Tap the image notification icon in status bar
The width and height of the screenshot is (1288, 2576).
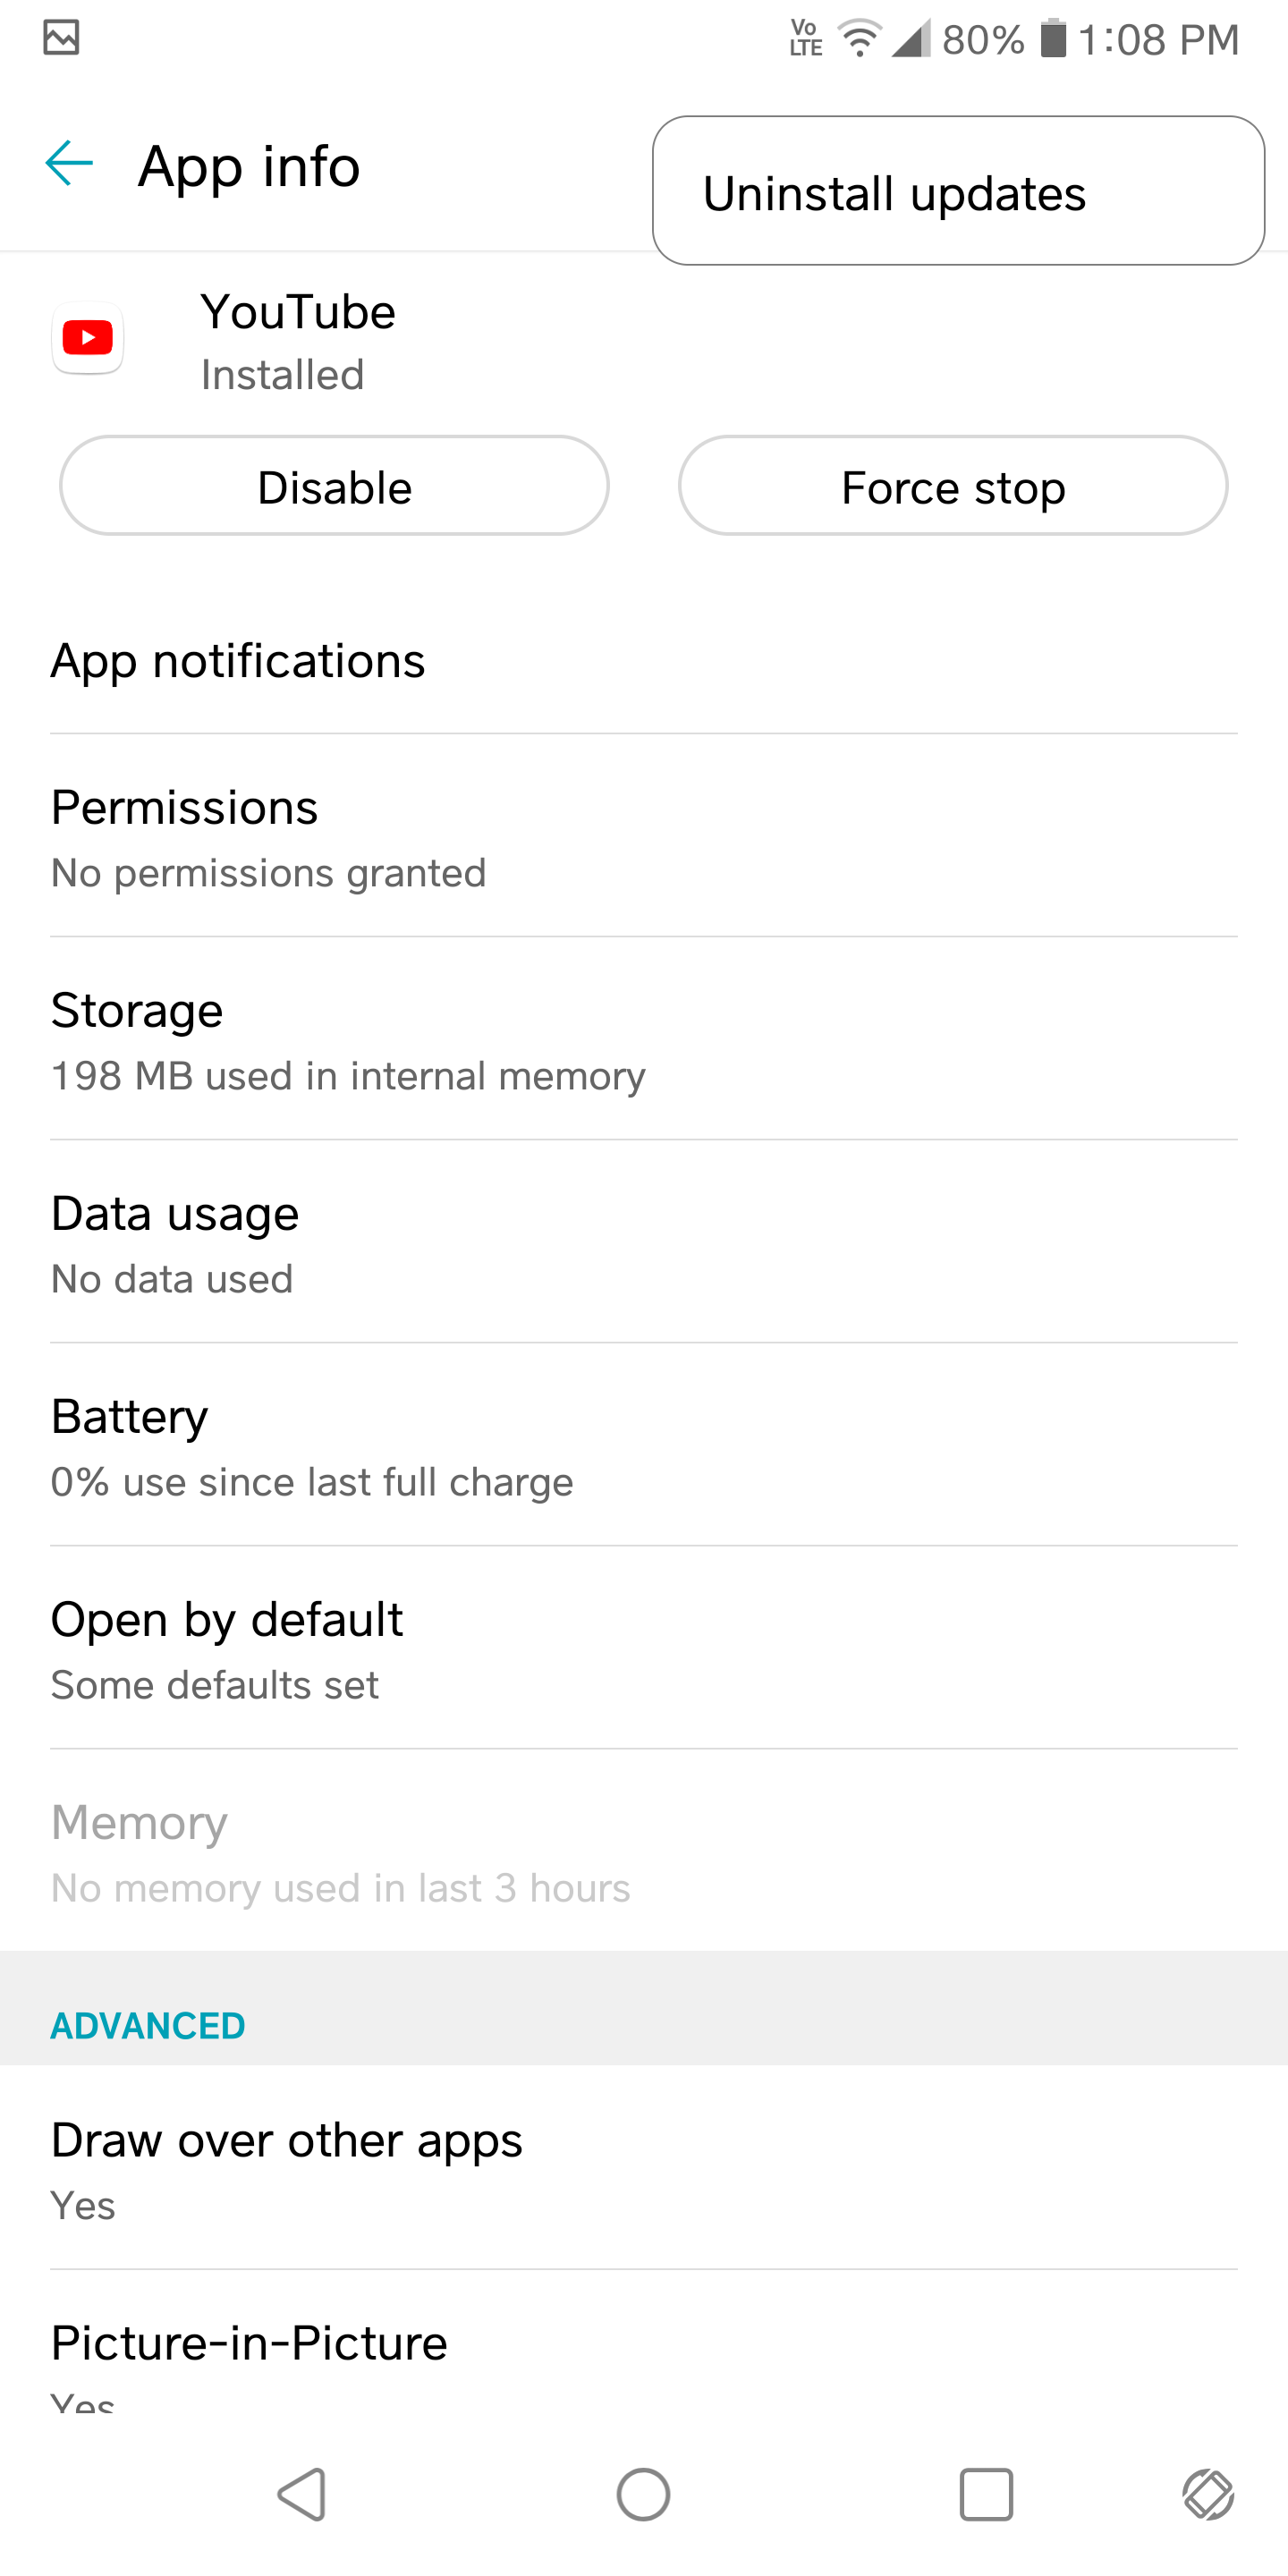pos(61,38)
